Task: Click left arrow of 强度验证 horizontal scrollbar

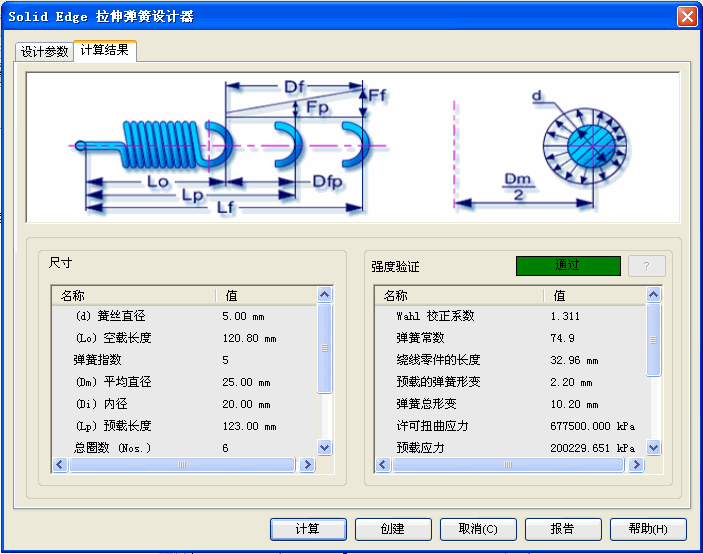Action: coord(383,465)
